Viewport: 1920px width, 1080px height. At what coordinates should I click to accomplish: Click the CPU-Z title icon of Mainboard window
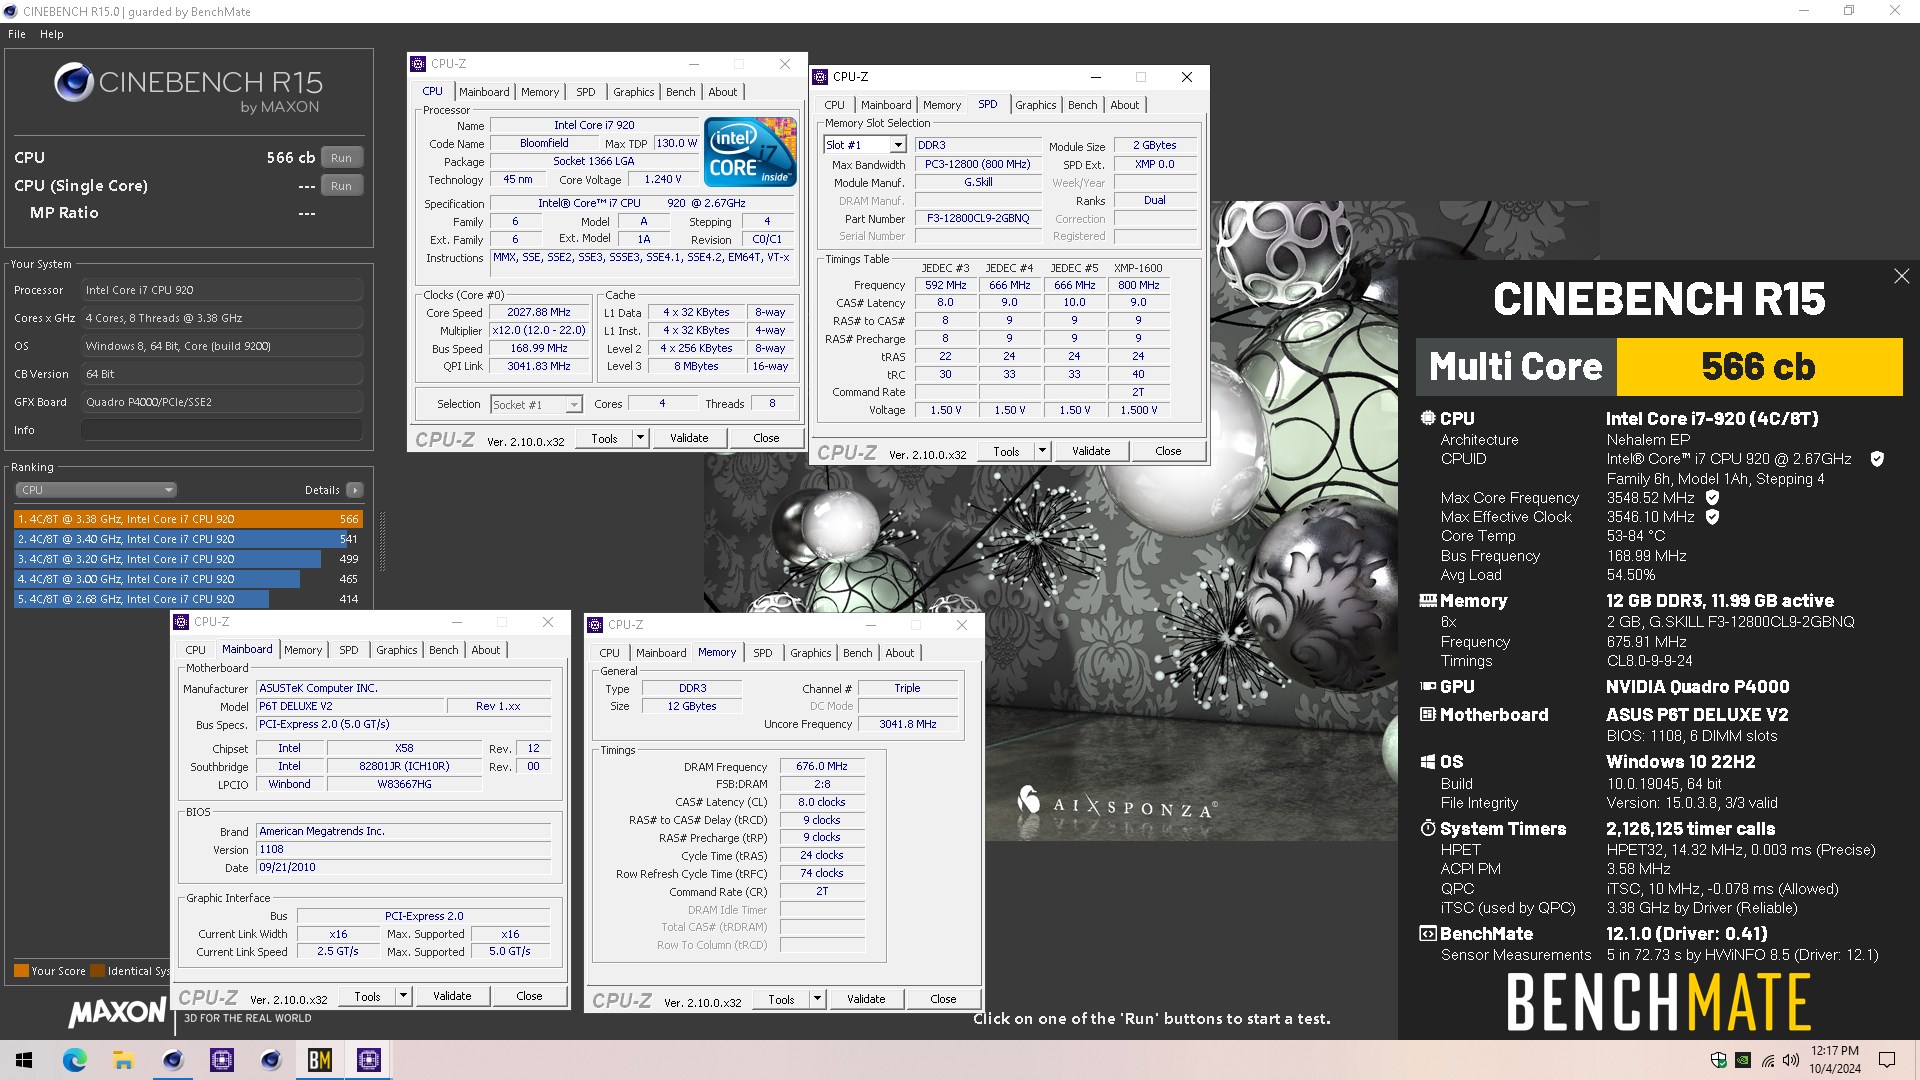181,622
